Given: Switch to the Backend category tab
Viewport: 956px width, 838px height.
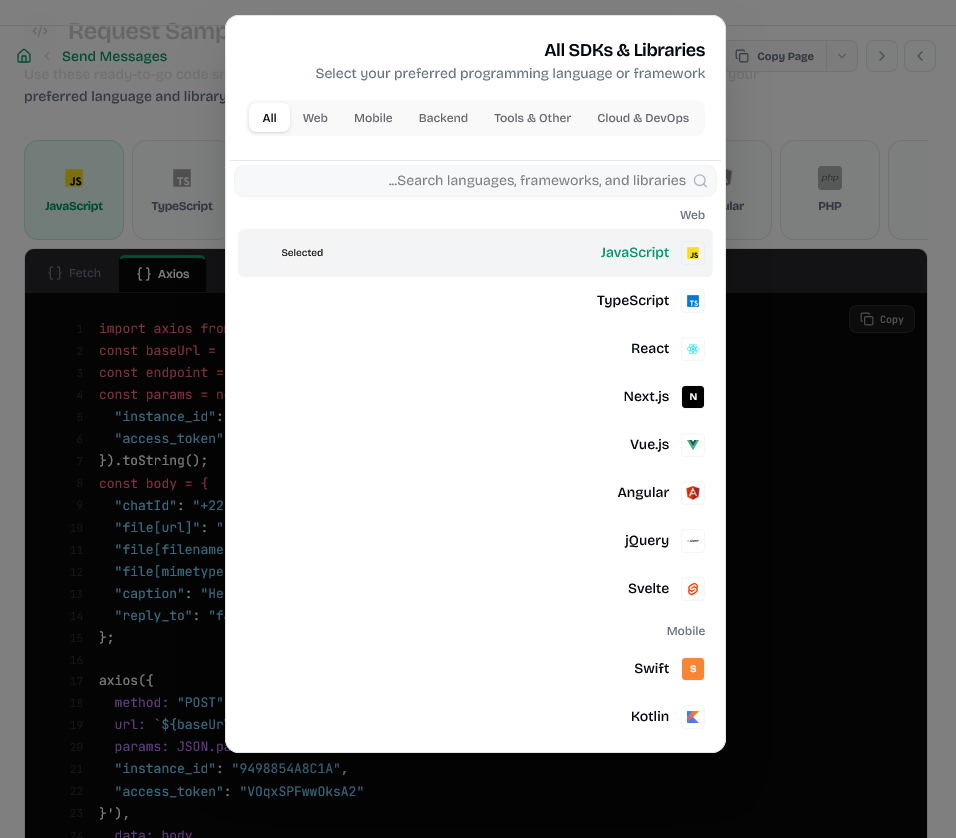Looking at the screenshot, I should [443, 118].
